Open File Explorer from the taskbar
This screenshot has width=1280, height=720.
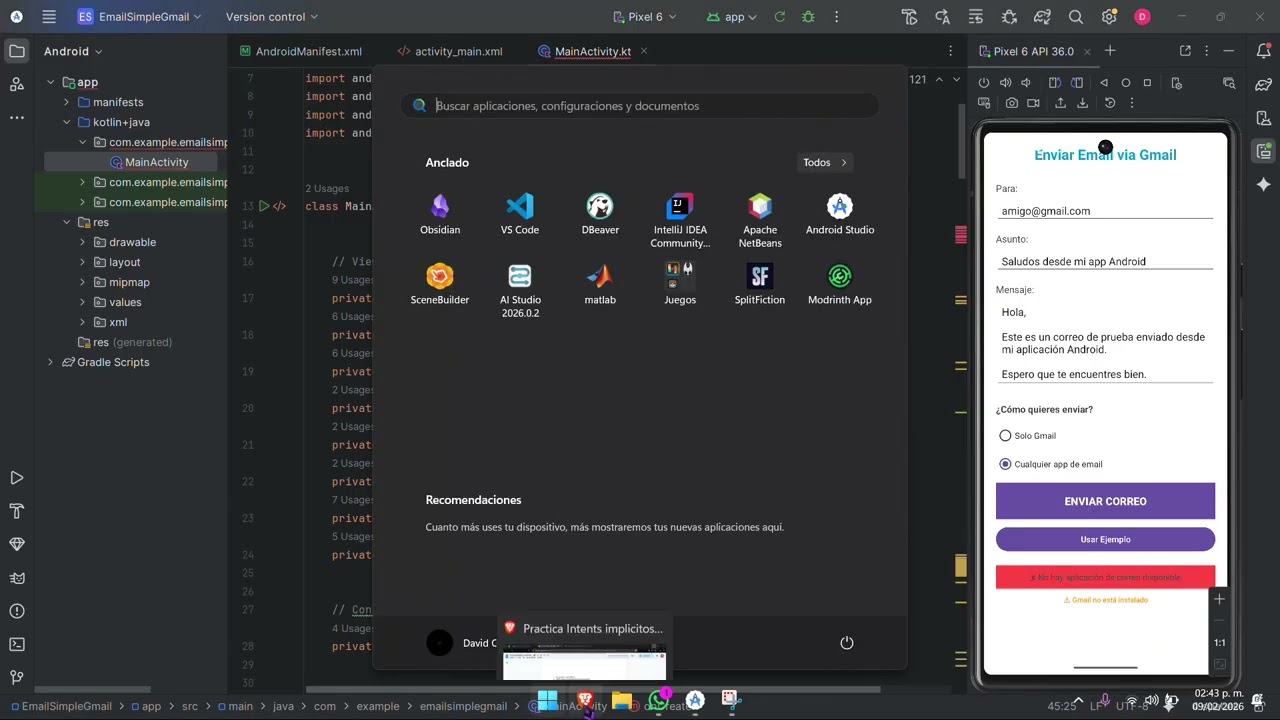tap(622, 700)
